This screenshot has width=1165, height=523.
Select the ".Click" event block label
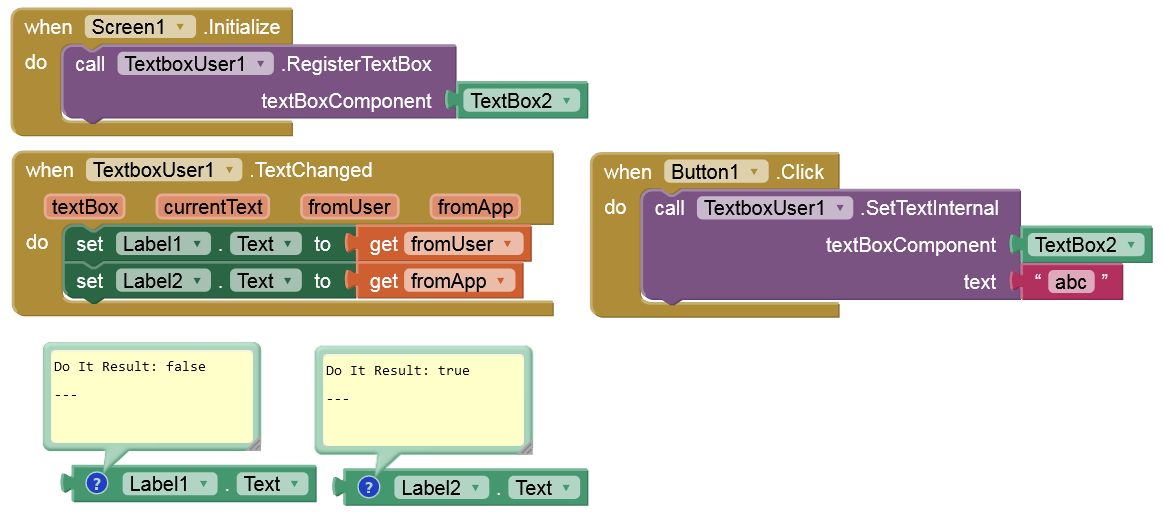pyautogui.click(x=799, y=172)
